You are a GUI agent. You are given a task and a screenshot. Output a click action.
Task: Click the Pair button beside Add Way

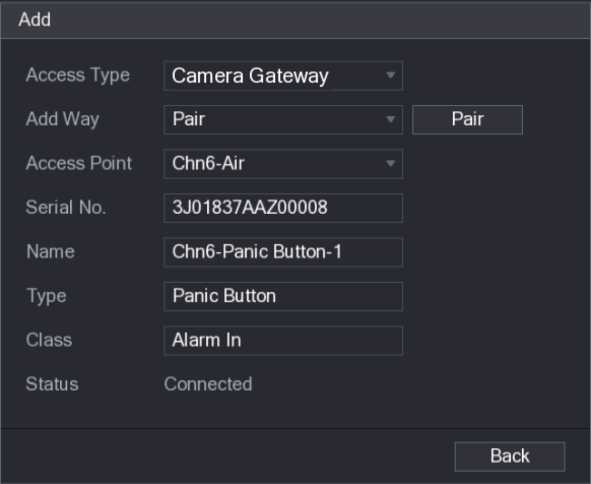(x=467, y=119)
